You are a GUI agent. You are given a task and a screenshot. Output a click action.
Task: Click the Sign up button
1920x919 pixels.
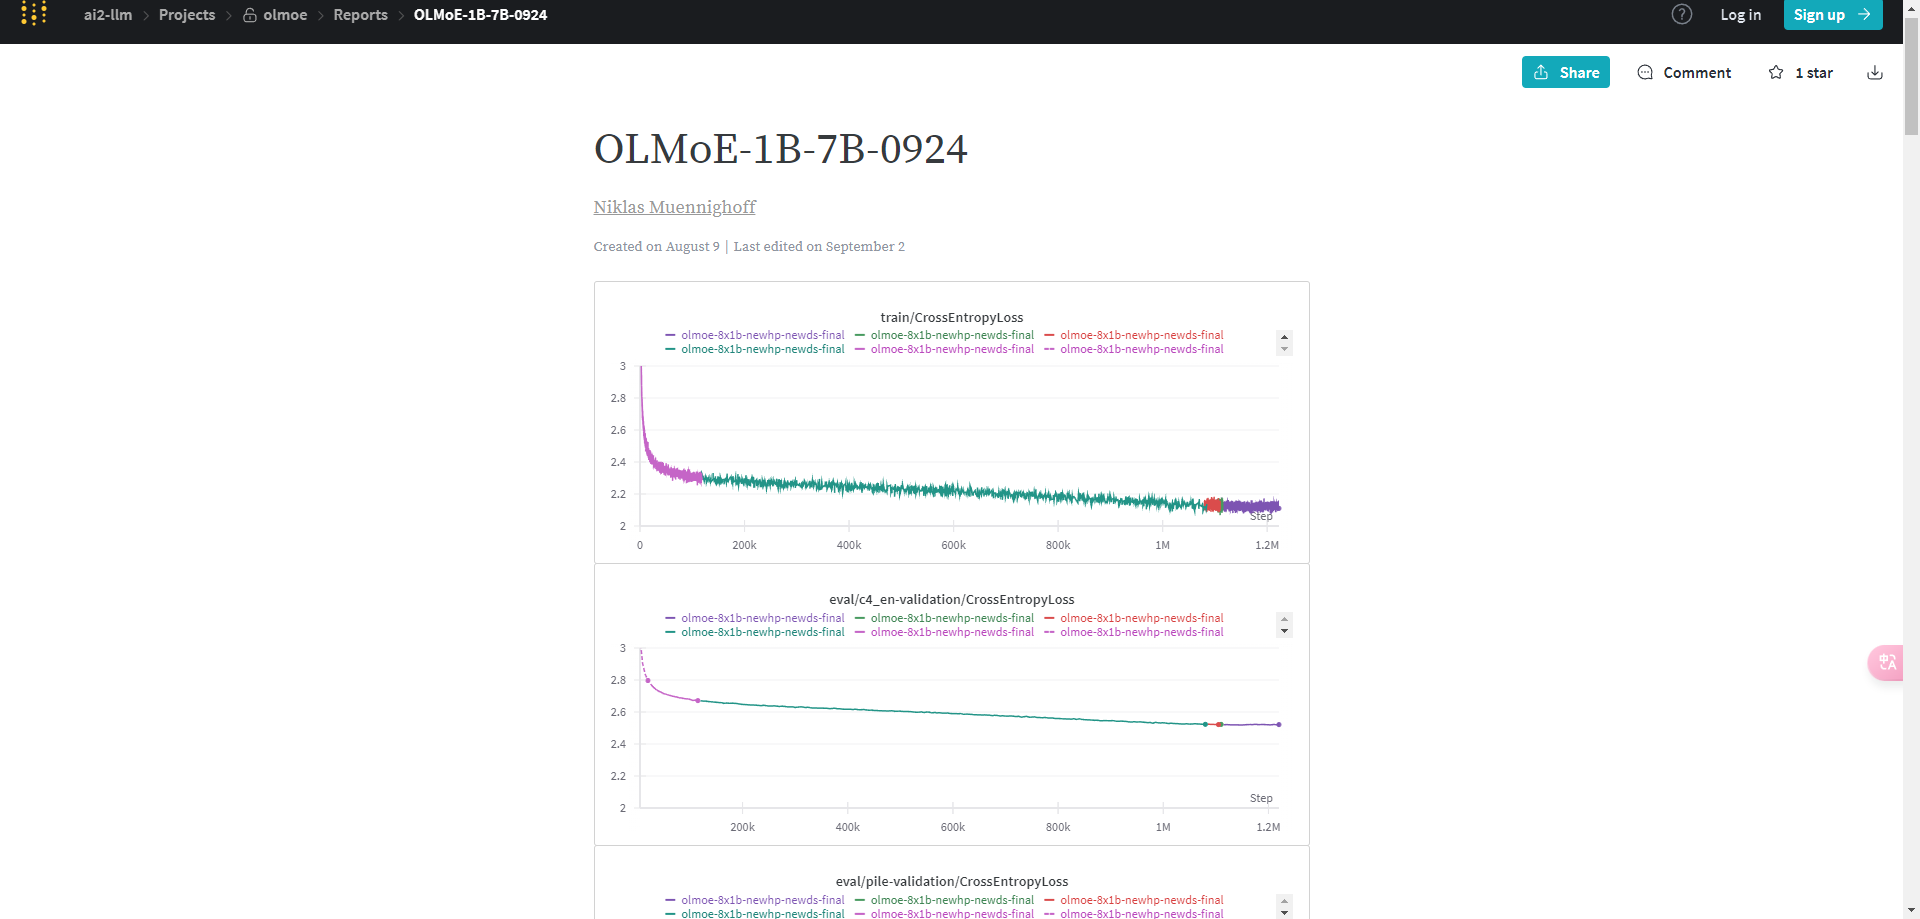(x=1832, y=15)
